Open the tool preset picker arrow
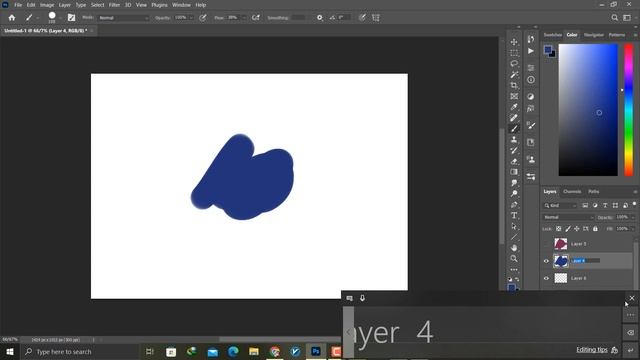The width and height of the screenshot is (640, 360). tap(38, 18)
